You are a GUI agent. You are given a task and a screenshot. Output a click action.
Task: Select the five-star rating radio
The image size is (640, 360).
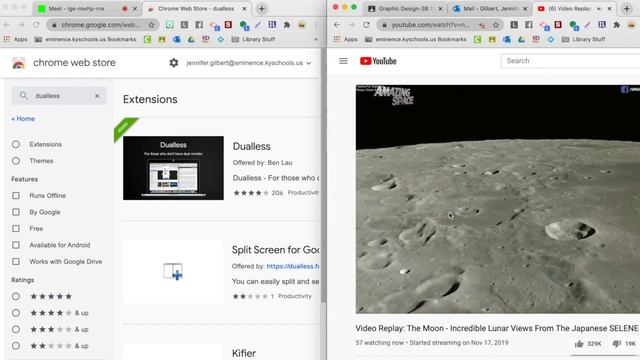click(x=16, y=296)
